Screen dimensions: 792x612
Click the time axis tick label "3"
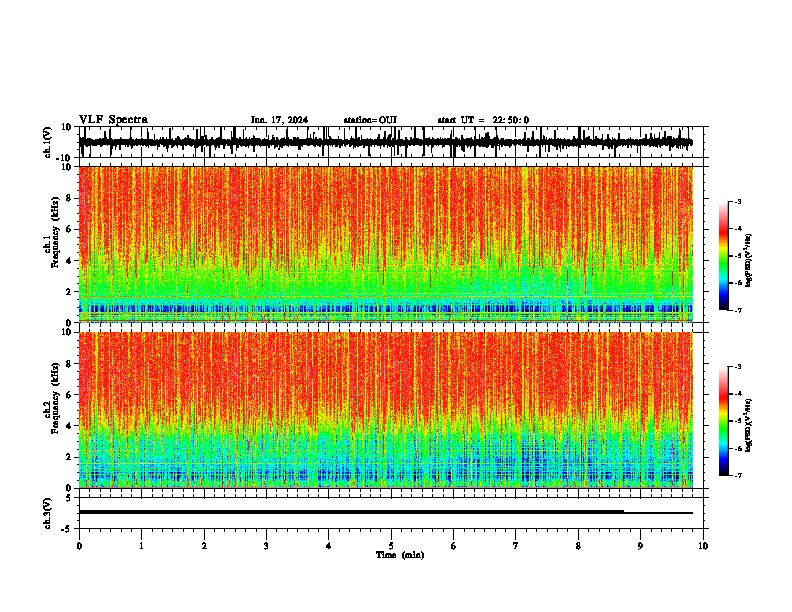coord(266,546)
